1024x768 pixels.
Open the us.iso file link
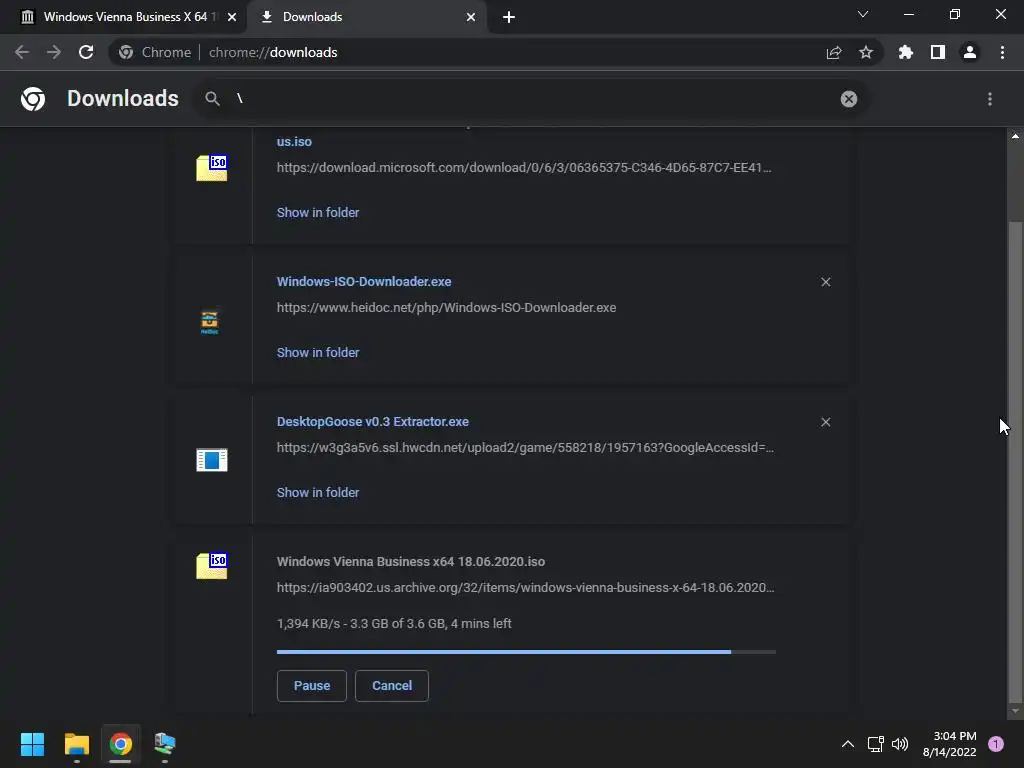point(294,142)
